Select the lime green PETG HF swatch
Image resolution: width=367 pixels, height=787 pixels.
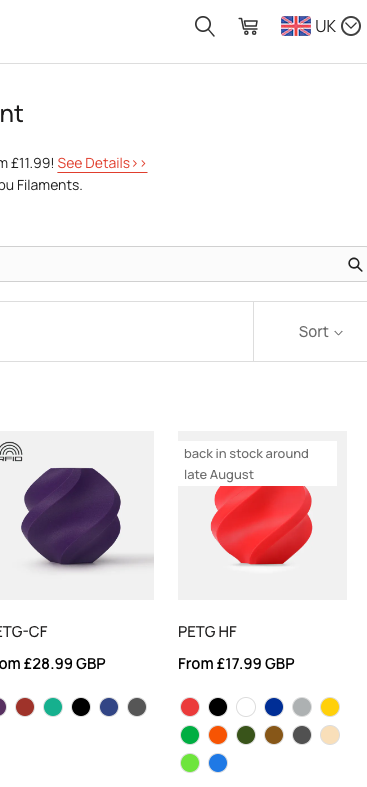(x=190, y=763)
